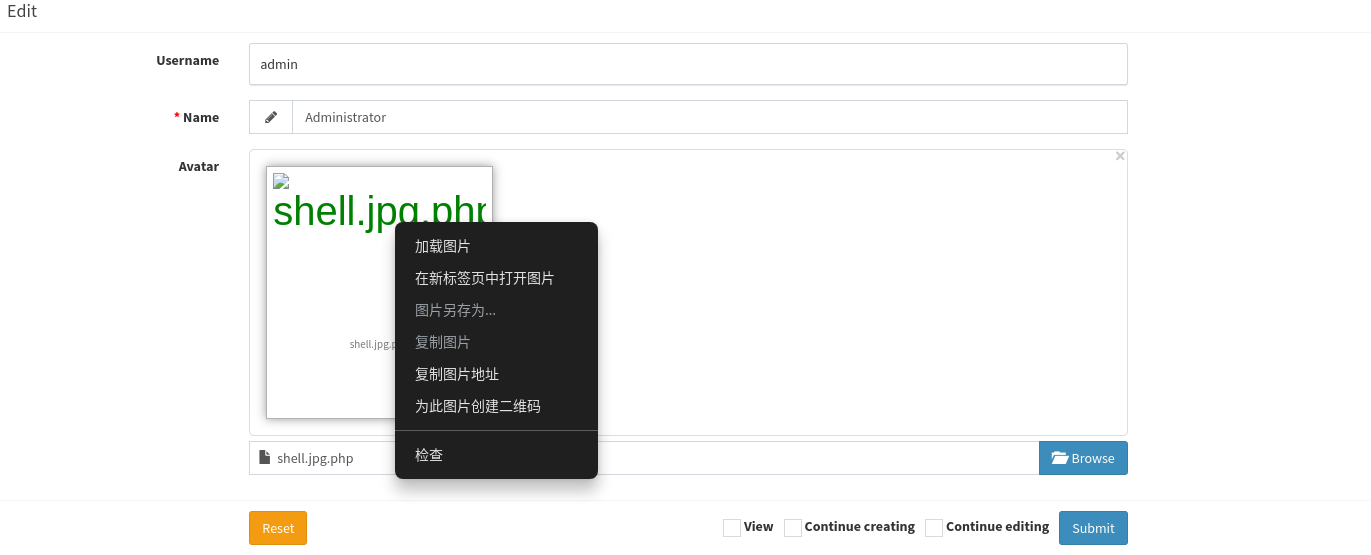Screen dimensions: 1371x555
Task: Enable Continue creating checkbox
Action: (x=793, y=528)
